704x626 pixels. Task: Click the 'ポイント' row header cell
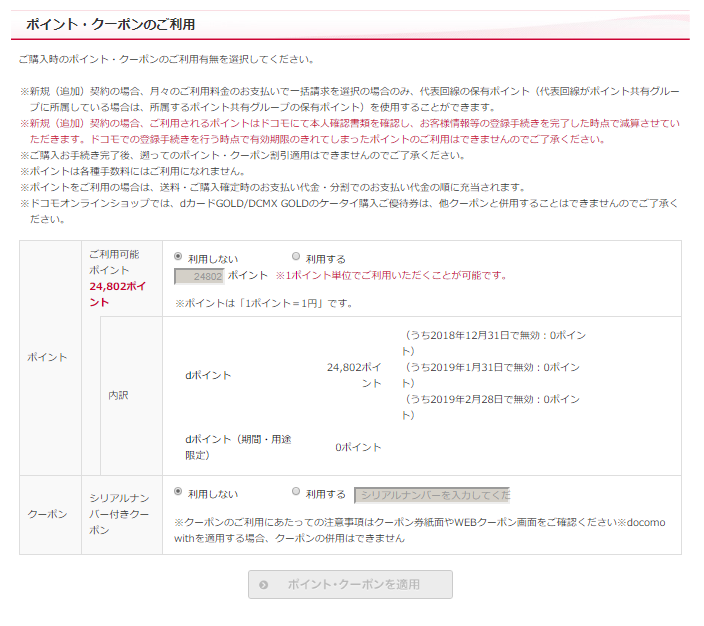tap(49, 357)
